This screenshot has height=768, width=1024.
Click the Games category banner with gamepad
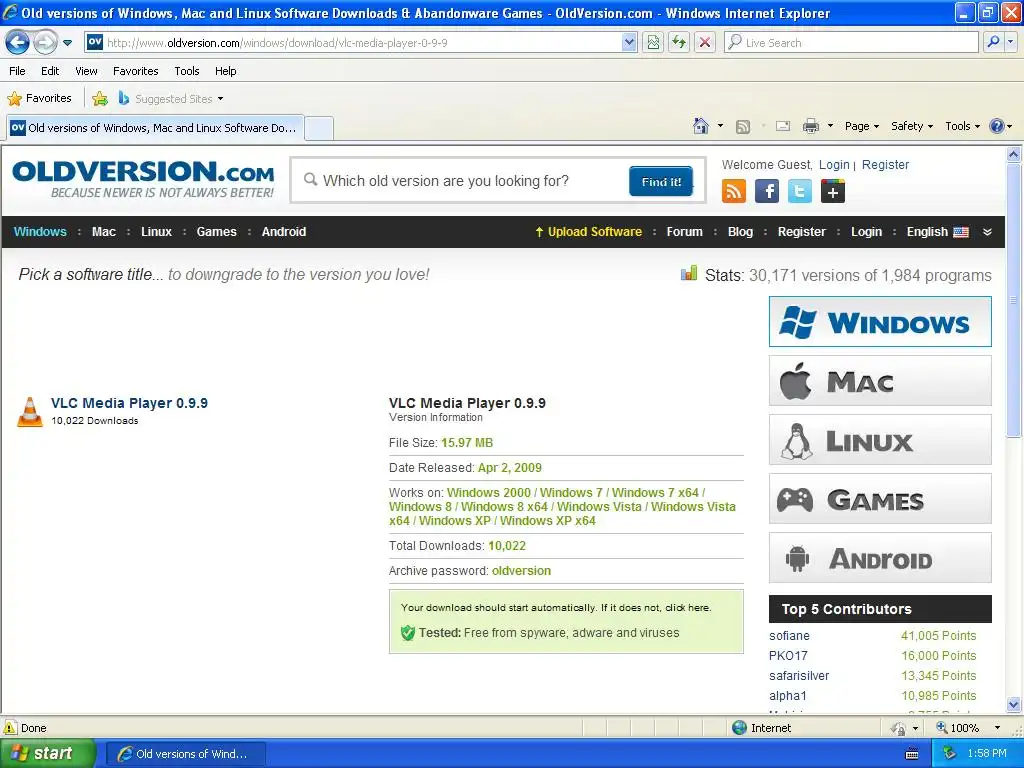coord(880,499)
